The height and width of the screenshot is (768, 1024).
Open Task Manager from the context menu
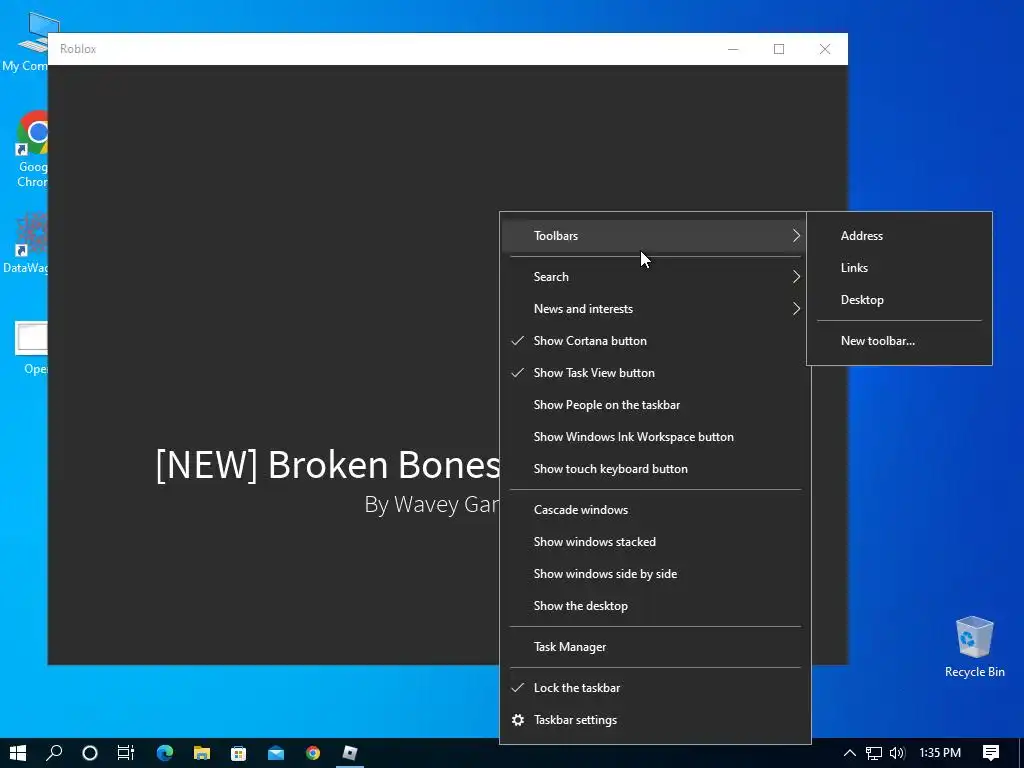655,647
